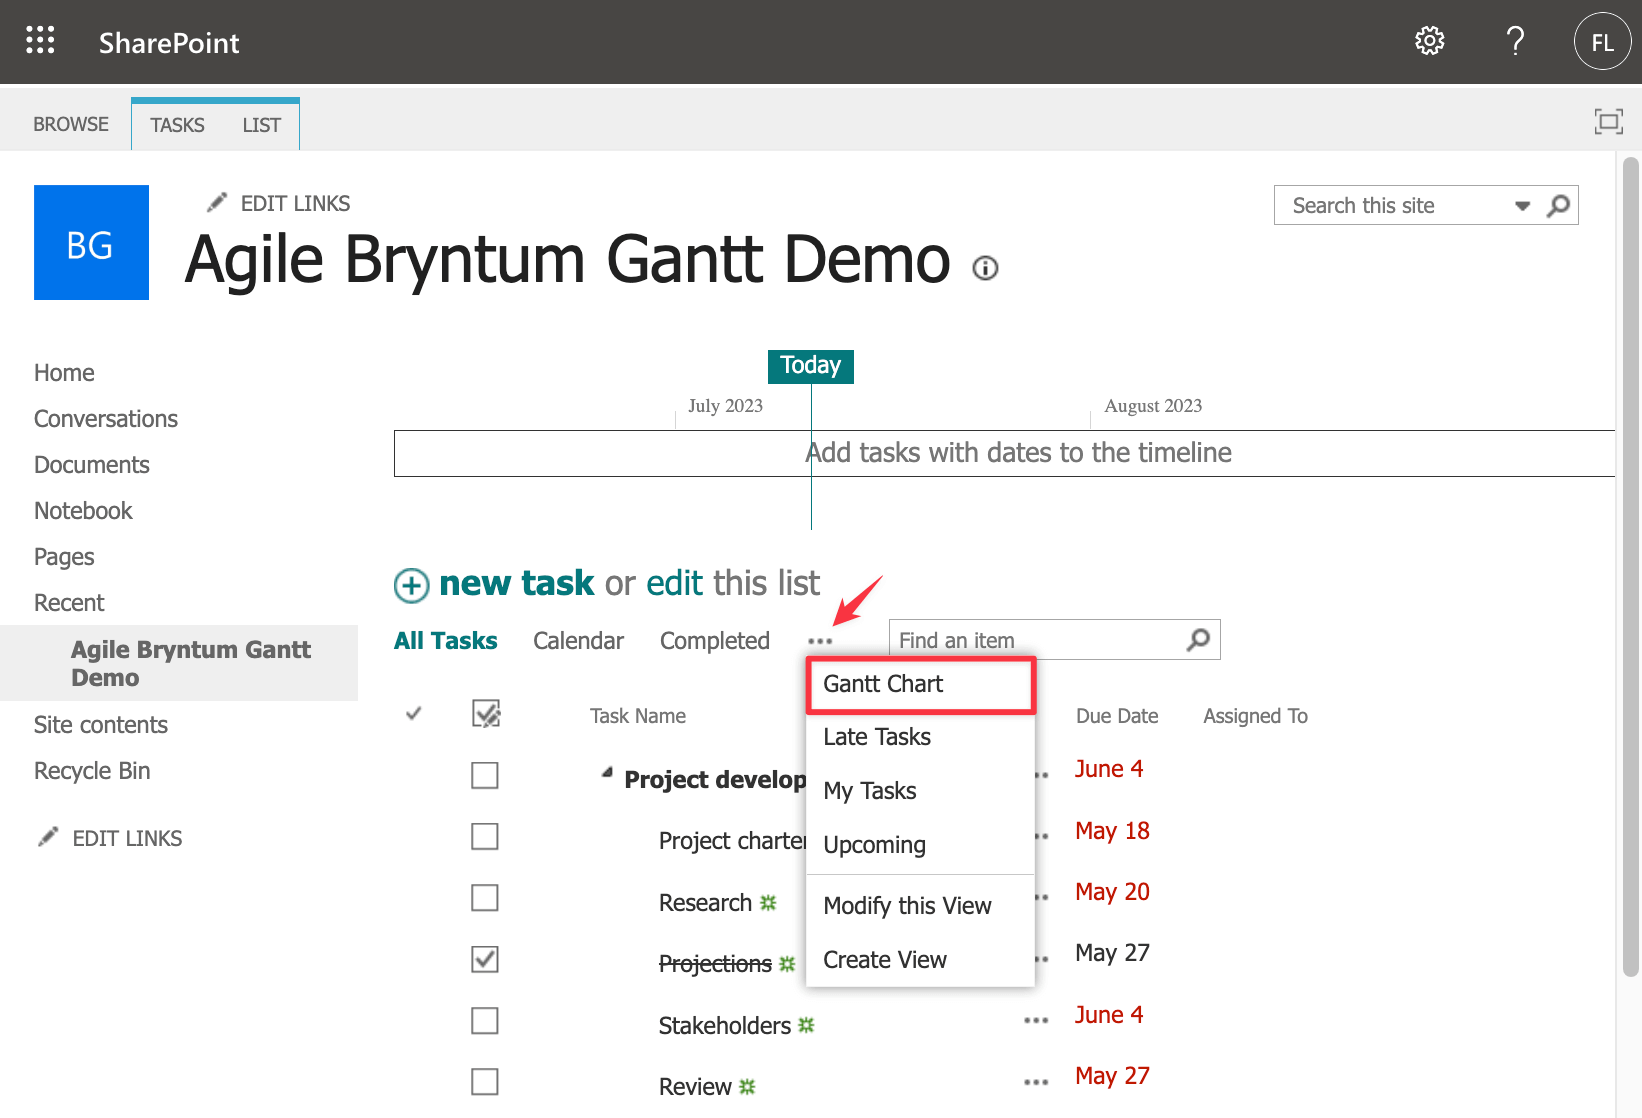The image size is (1642, 1118).
Task: Select My Tasks view
Action: [920, 791]
